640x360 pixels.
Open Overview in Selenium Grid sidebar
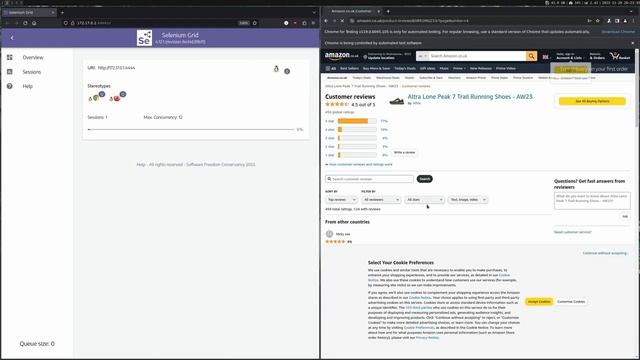(x=33, y=58)
